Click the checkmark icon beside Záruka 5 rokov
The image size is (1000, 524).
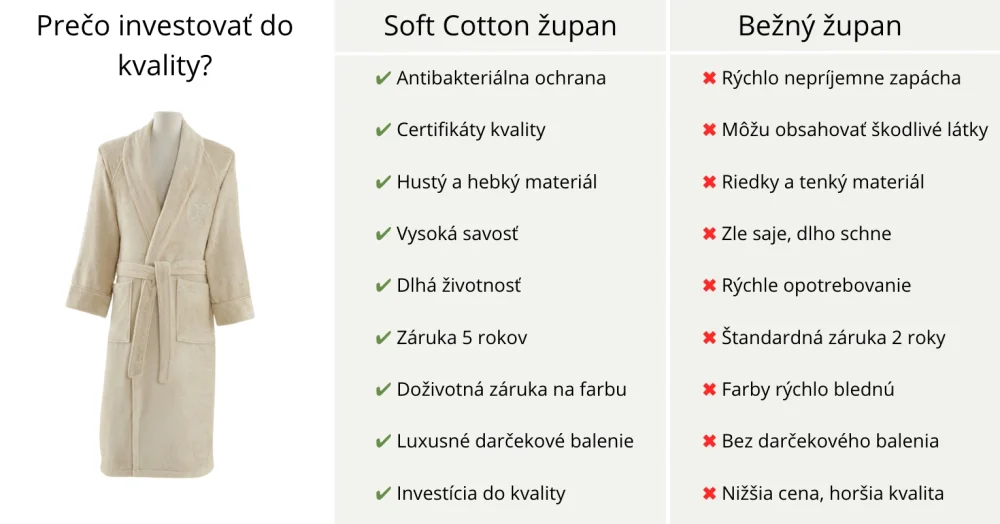(x=383, y=338)
